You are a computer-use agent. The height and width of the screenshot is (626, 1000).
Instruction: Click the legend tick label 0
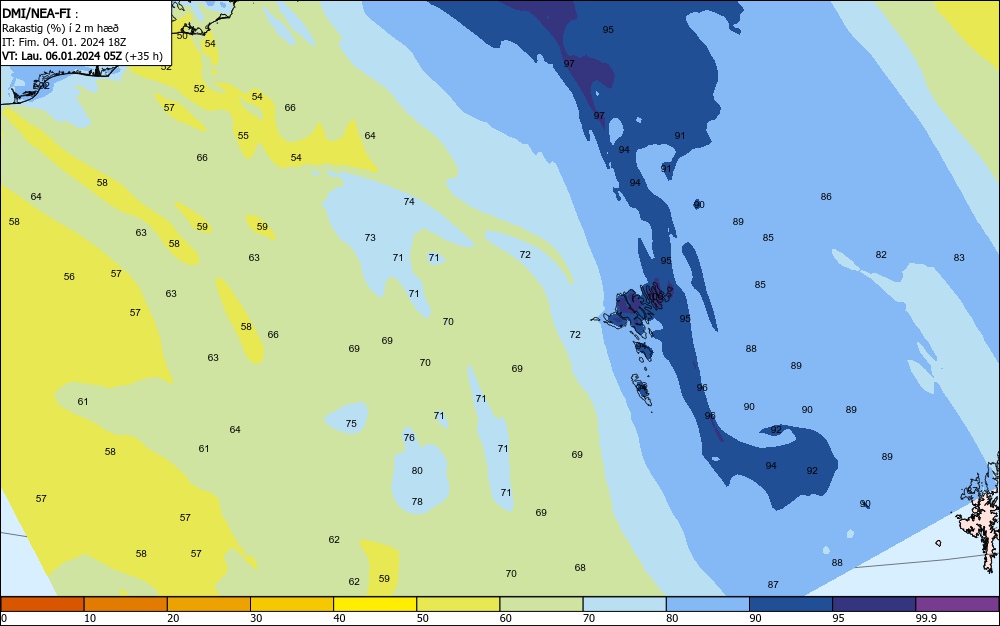4,618
